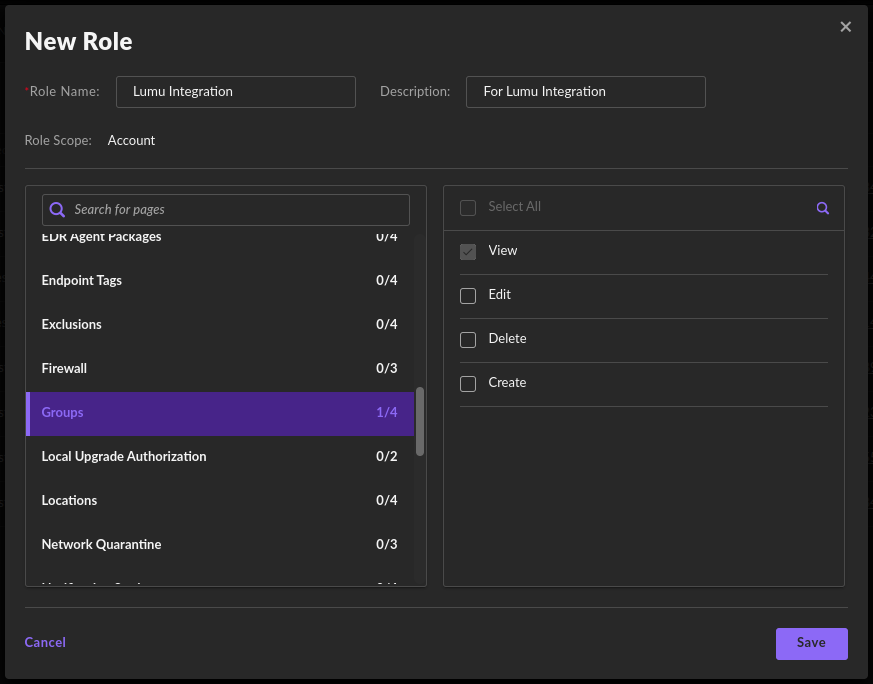The image size is (873, 684).
Task: Enable the Delete permission checkbox
Action: [x=468, y=340]
